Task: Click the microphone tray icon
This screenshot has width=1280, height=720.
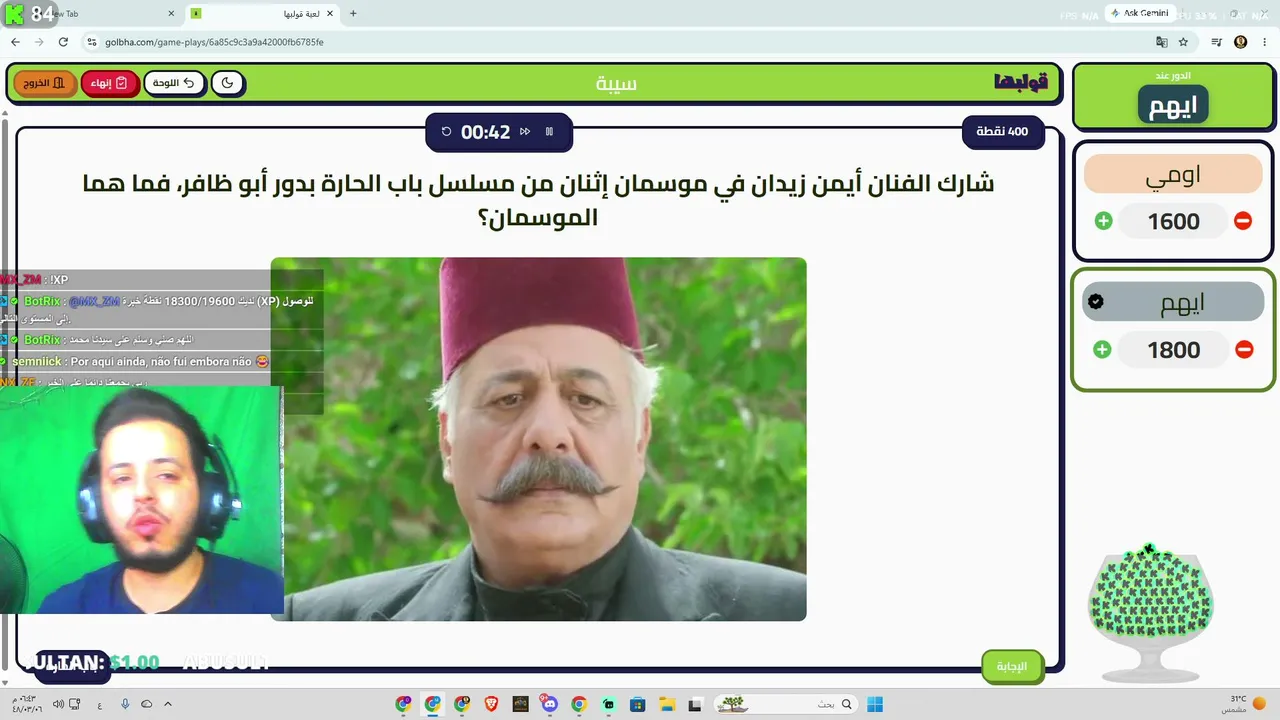Action: click(x=125, y=704)
